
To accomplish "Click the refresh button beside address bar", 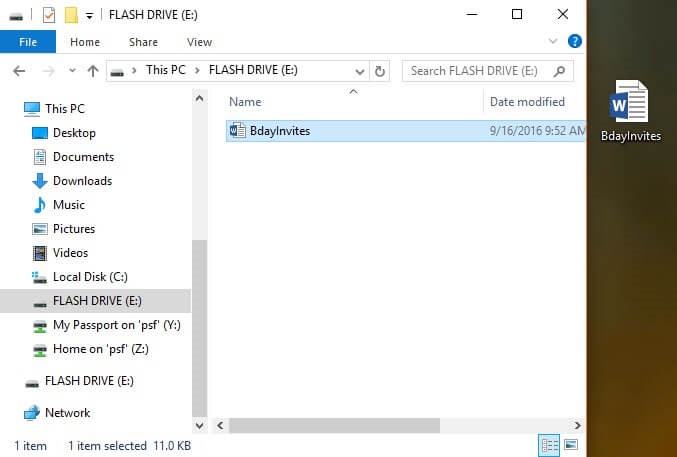I will point(379,71).
